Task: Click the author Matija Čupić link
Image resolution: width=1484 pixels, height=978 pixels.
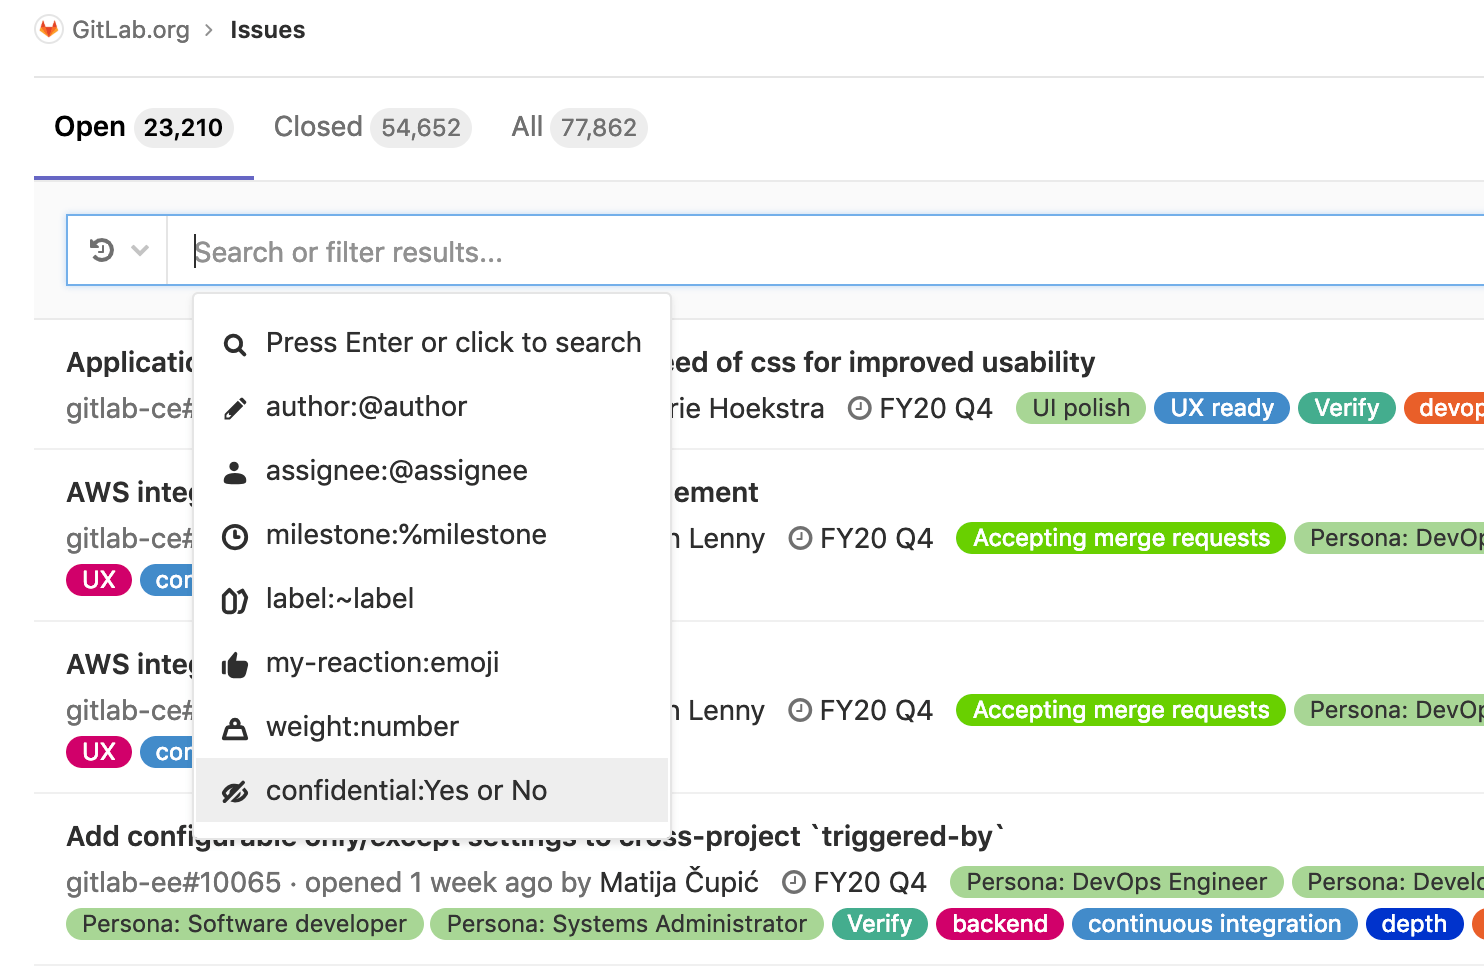Action: tap(678, 882)
